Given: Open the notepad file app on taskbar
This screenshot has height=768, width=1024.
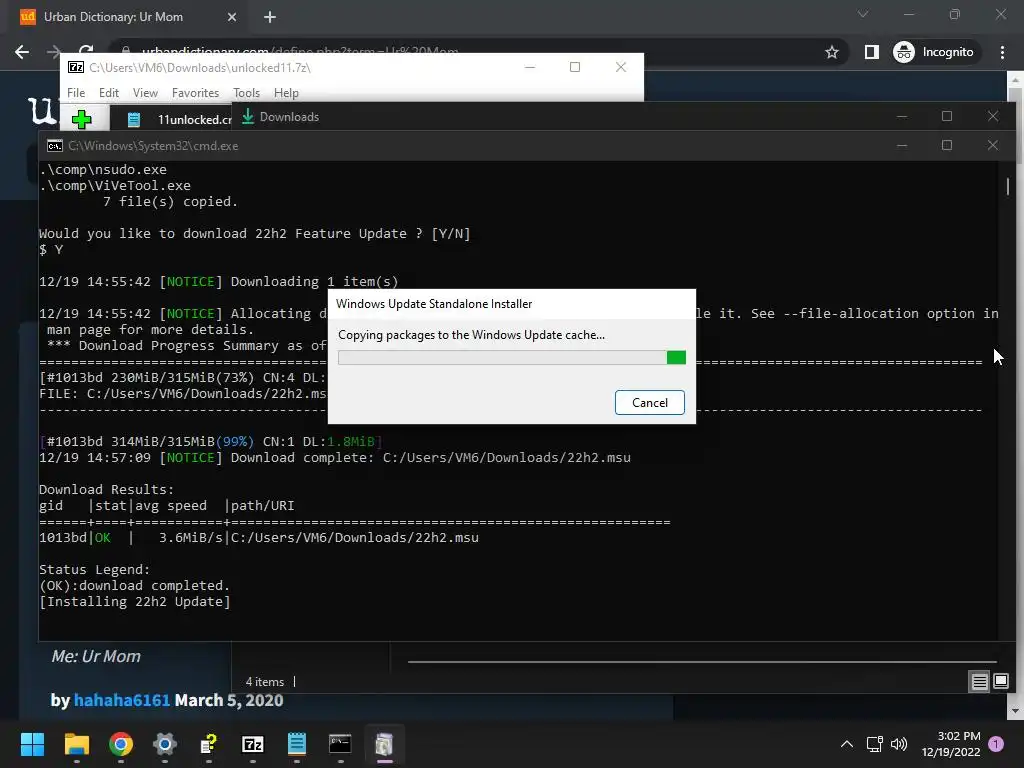Looking at the screenshot, I should (x=296, y=744).
